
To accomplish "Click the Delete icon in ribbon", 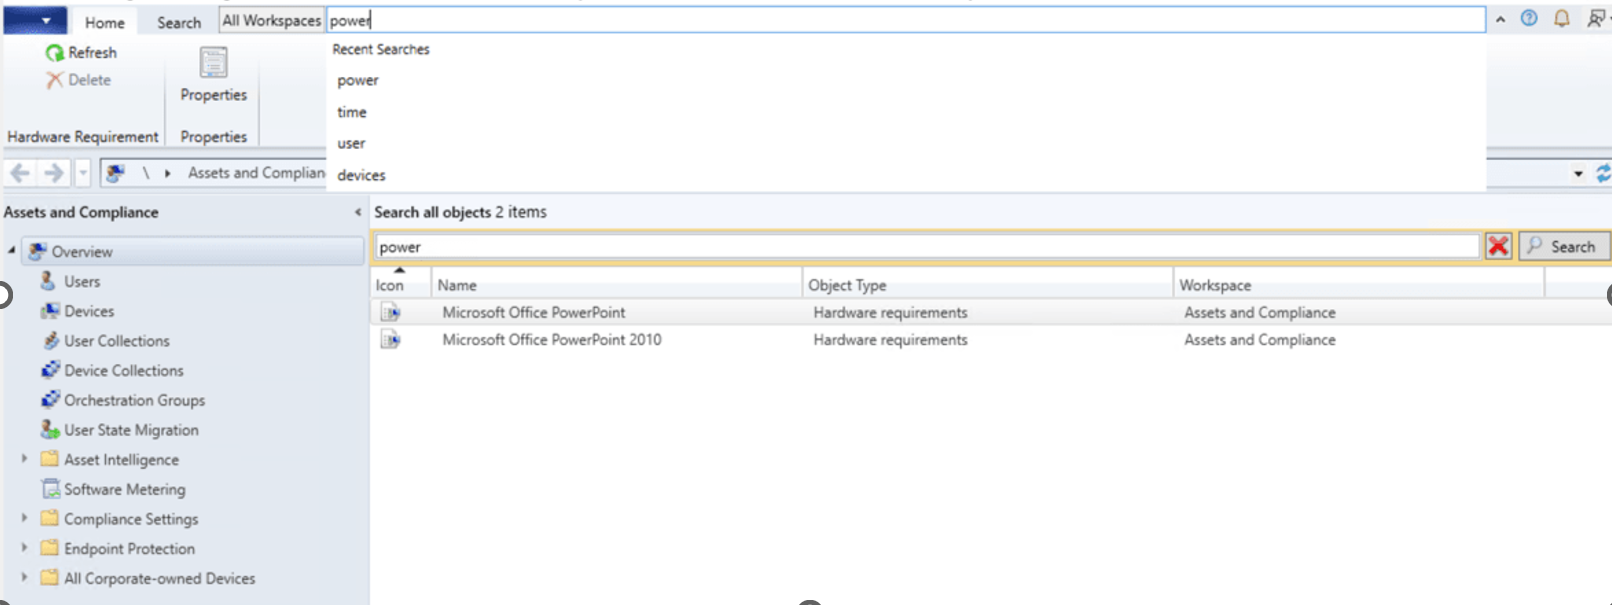I will (55, 80).
